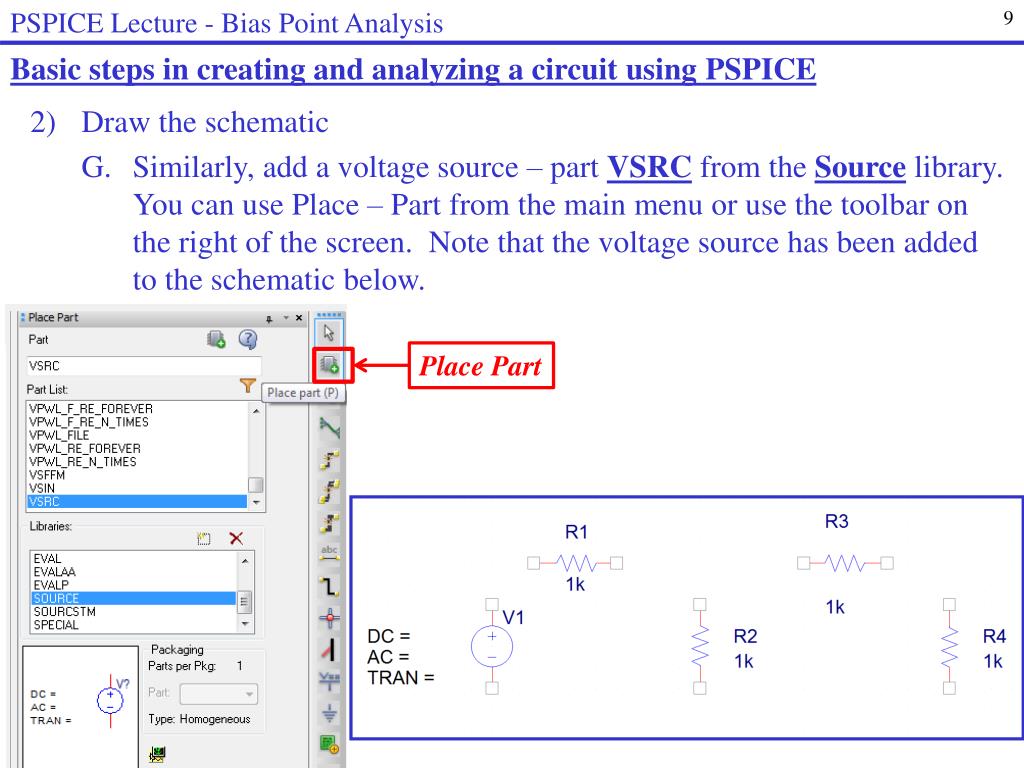The width and height of the screenshot is (1024, 768).
Task: Open the help question-mark icon in panel
Action: click(248, 339)
